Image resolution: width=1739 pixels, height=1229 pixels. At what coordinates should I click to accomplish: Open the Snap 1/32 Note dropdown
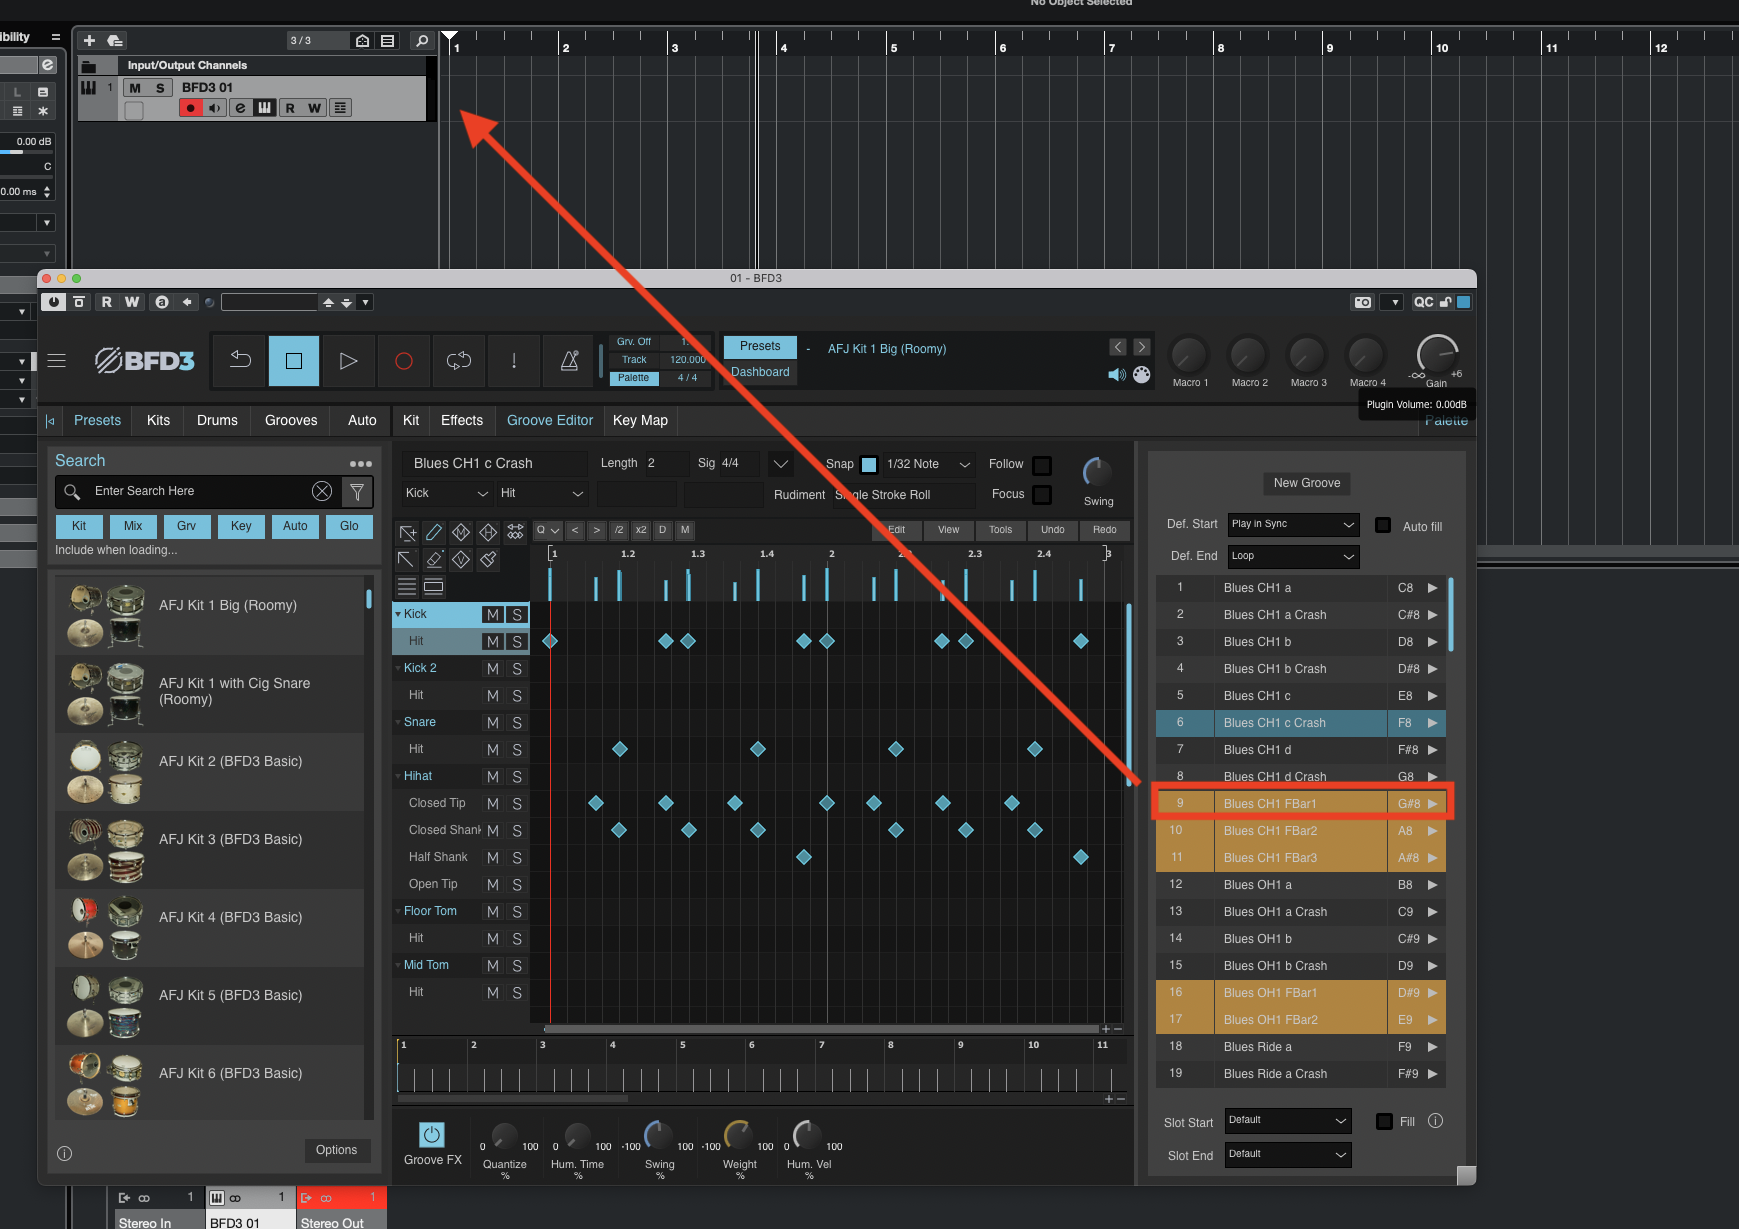929,464
